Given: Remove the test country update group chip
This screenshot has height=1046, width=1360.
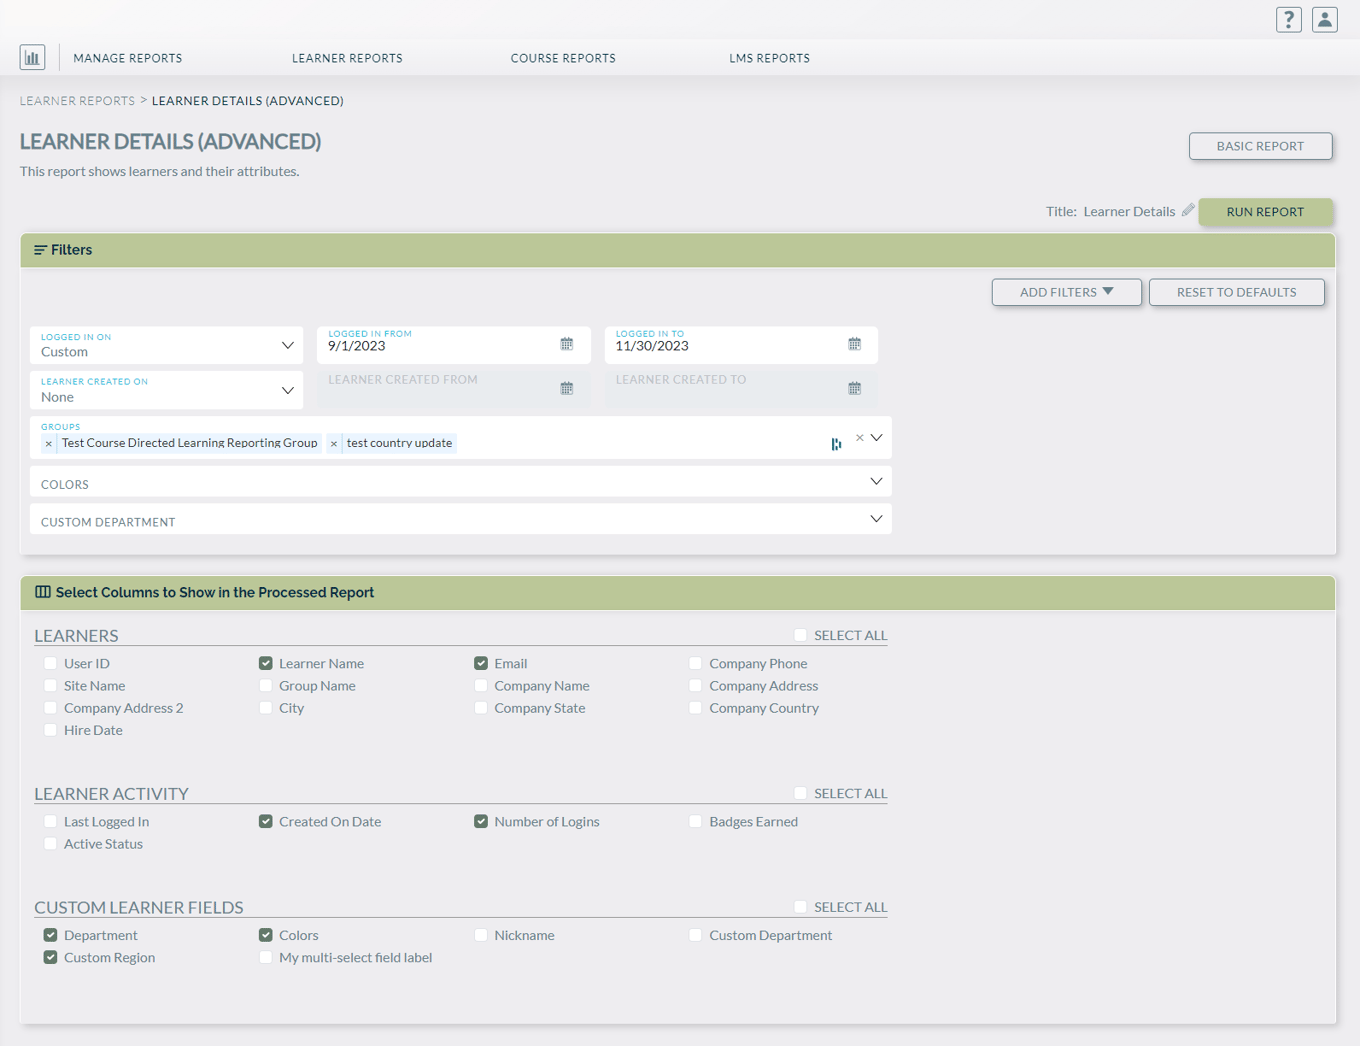Looking at the screenshot, I should pyautogui.click(x=333, y=443).
